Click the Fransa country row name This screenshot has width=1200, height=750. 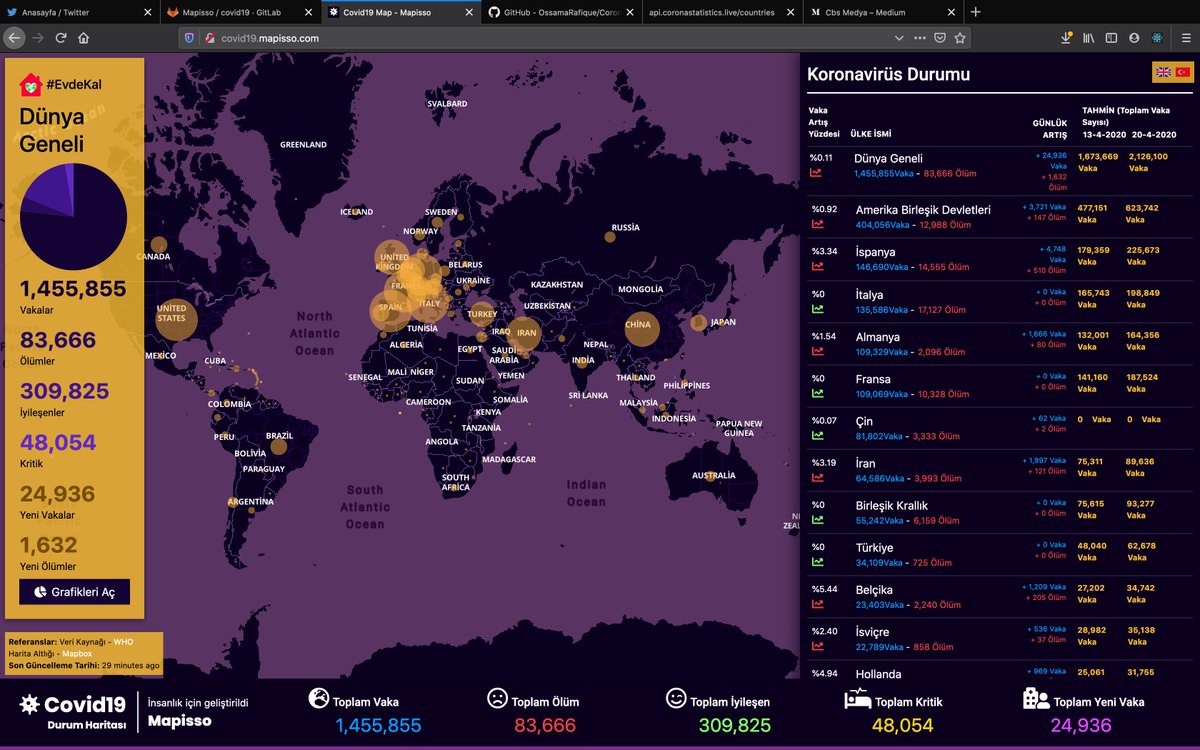[873, 379]
